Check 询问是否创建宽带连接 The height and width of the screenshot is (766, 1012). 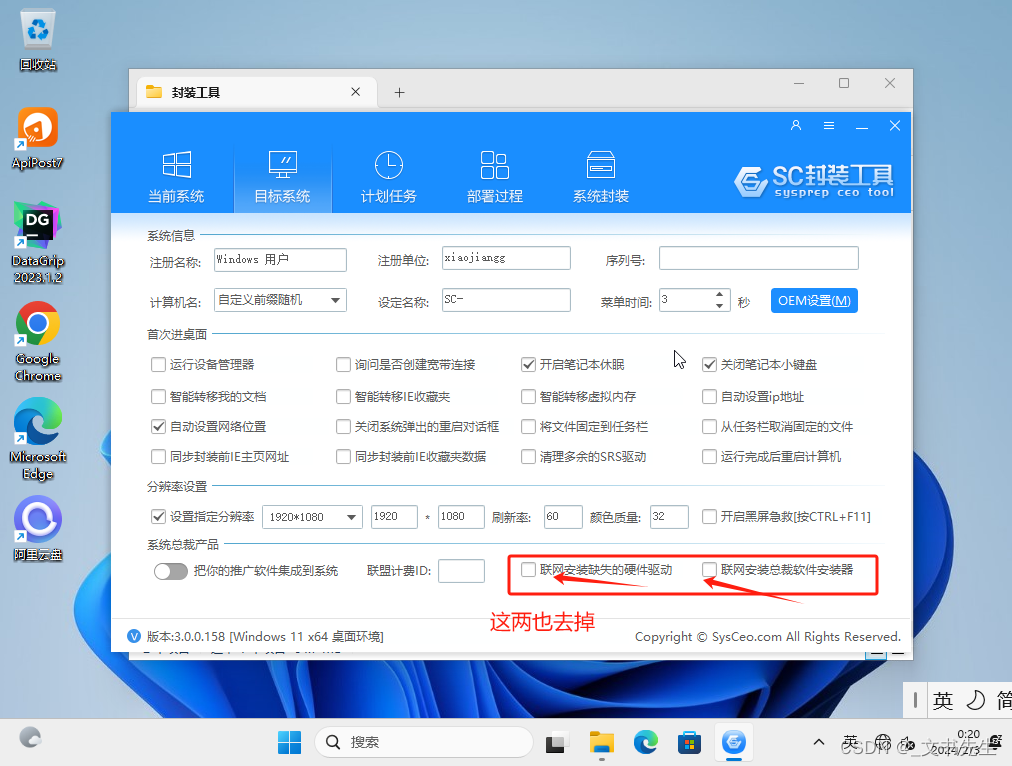(343, 365)
